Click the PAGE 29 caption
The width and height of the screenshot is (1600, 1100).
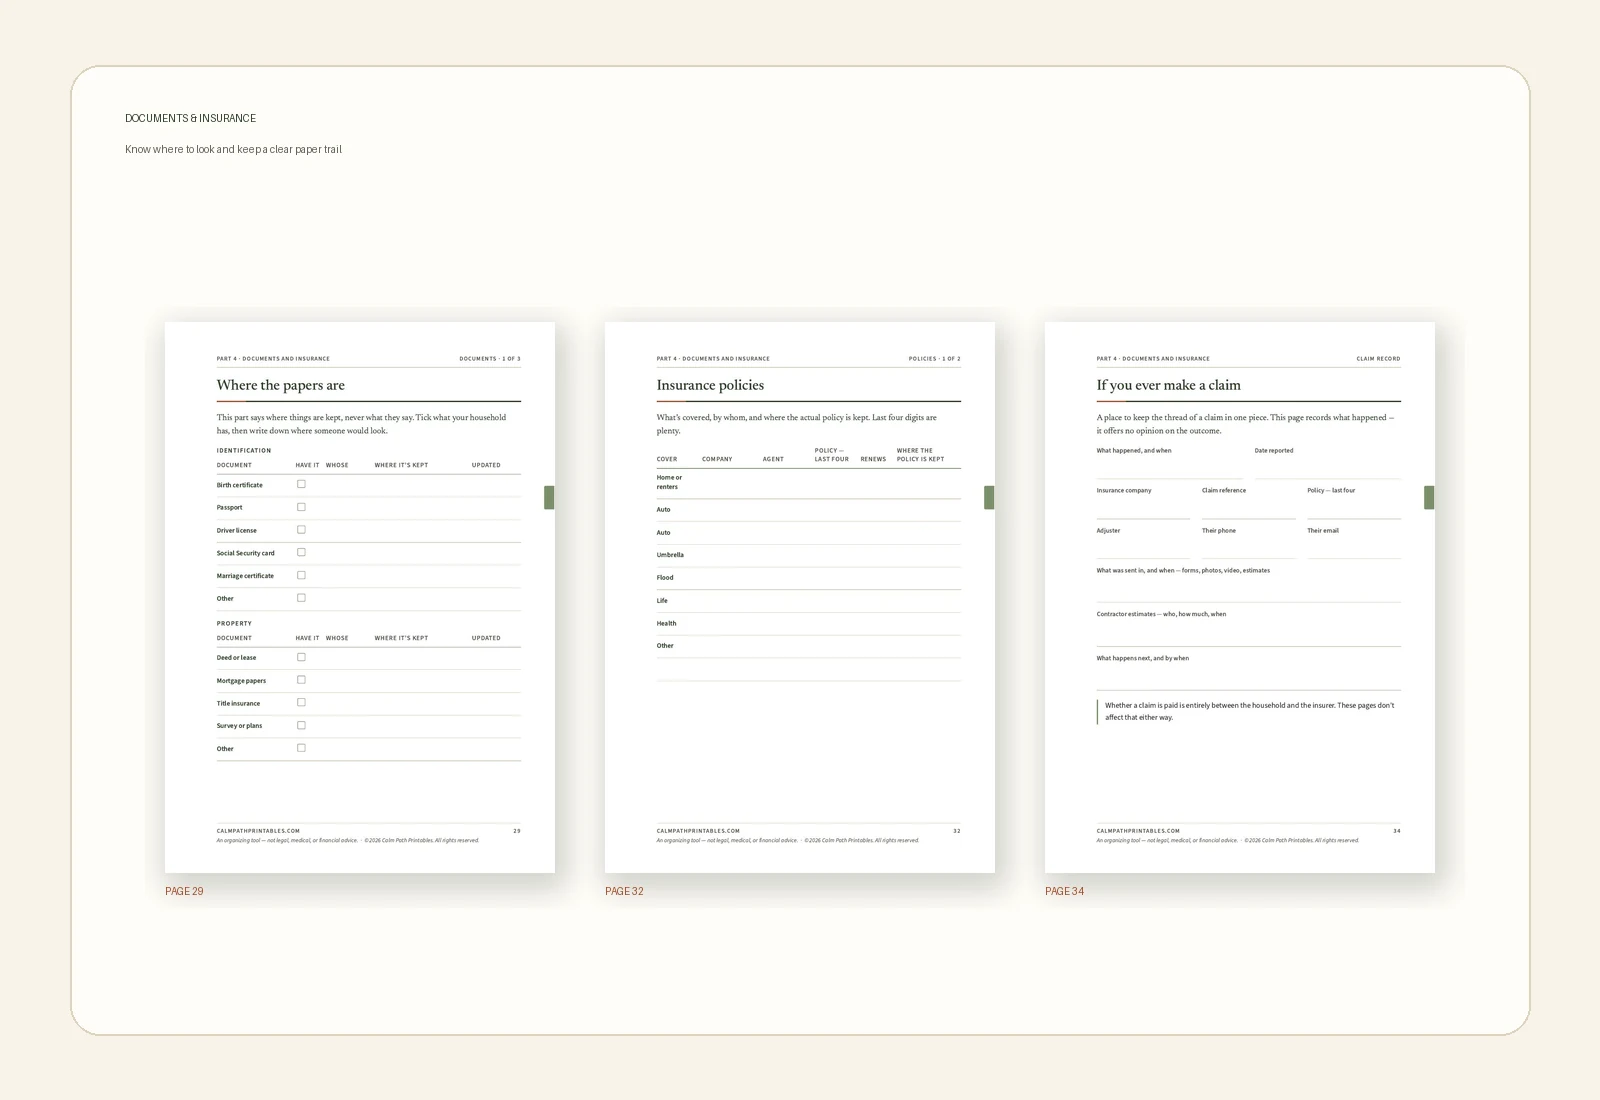(184, 891)
